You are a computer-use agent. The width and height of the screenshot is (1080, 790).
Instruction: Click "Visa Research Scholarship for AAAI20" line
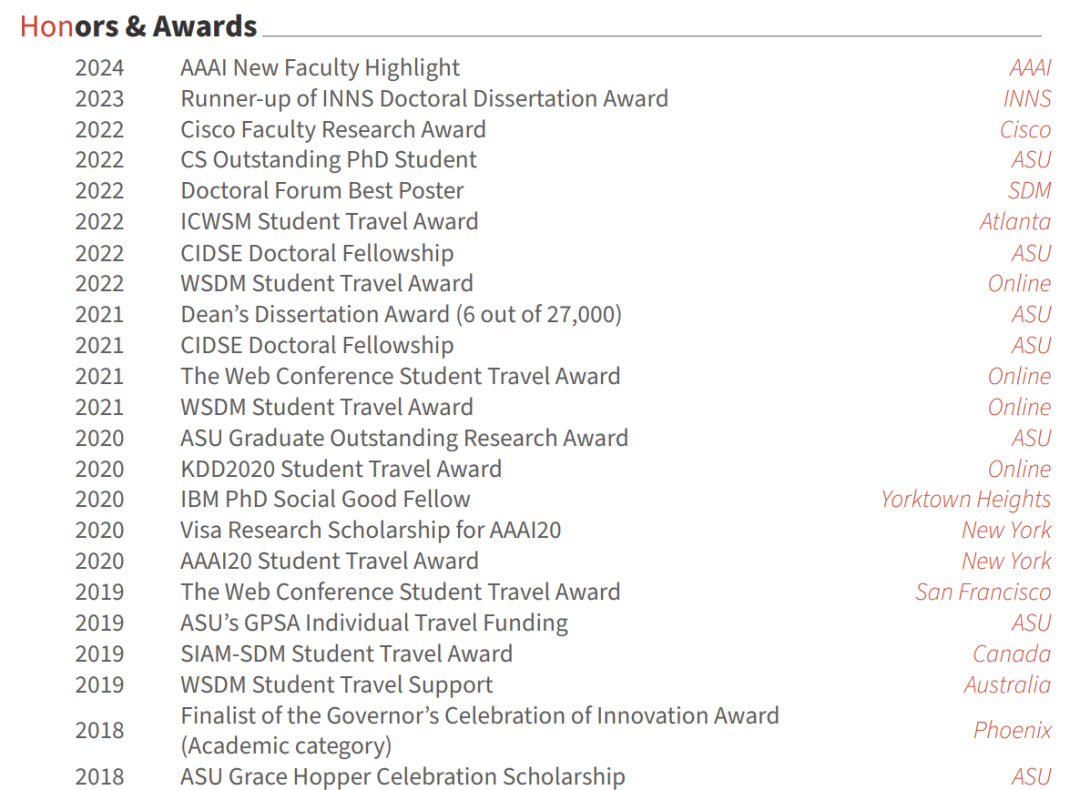point(370,530)
